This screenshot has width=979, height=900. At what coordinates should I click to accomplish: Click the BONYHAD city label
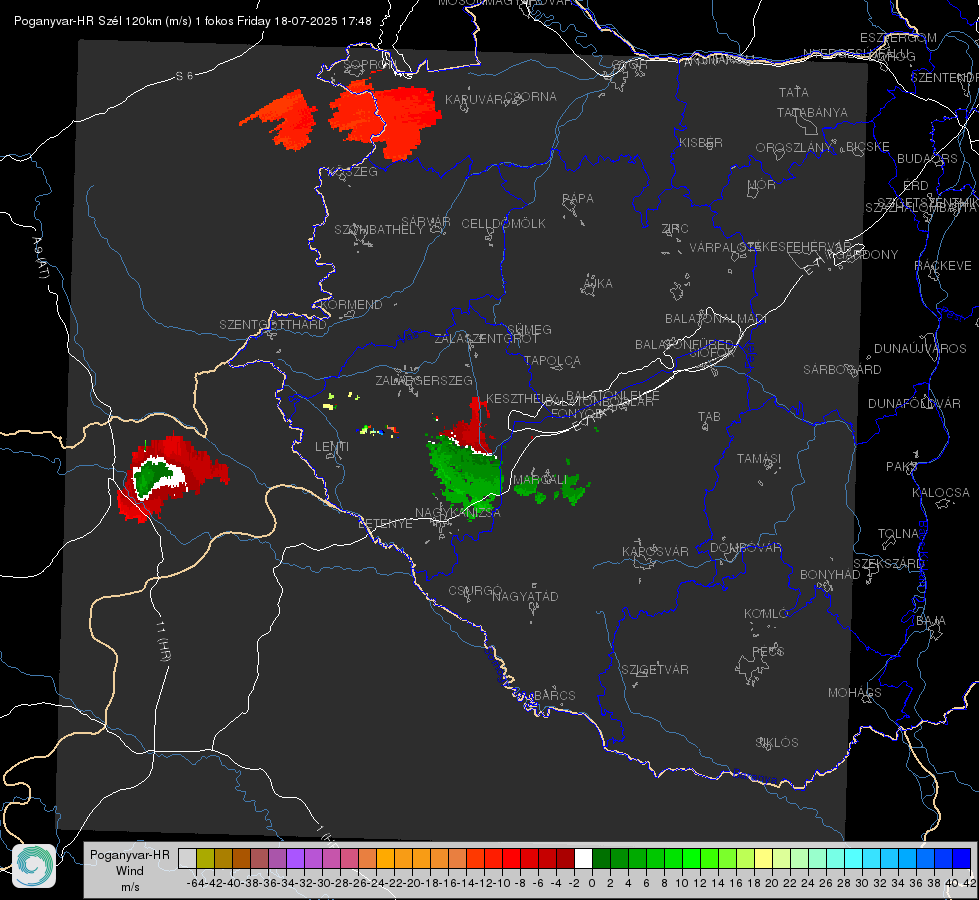pyautogui.click(x=830, y=575)
